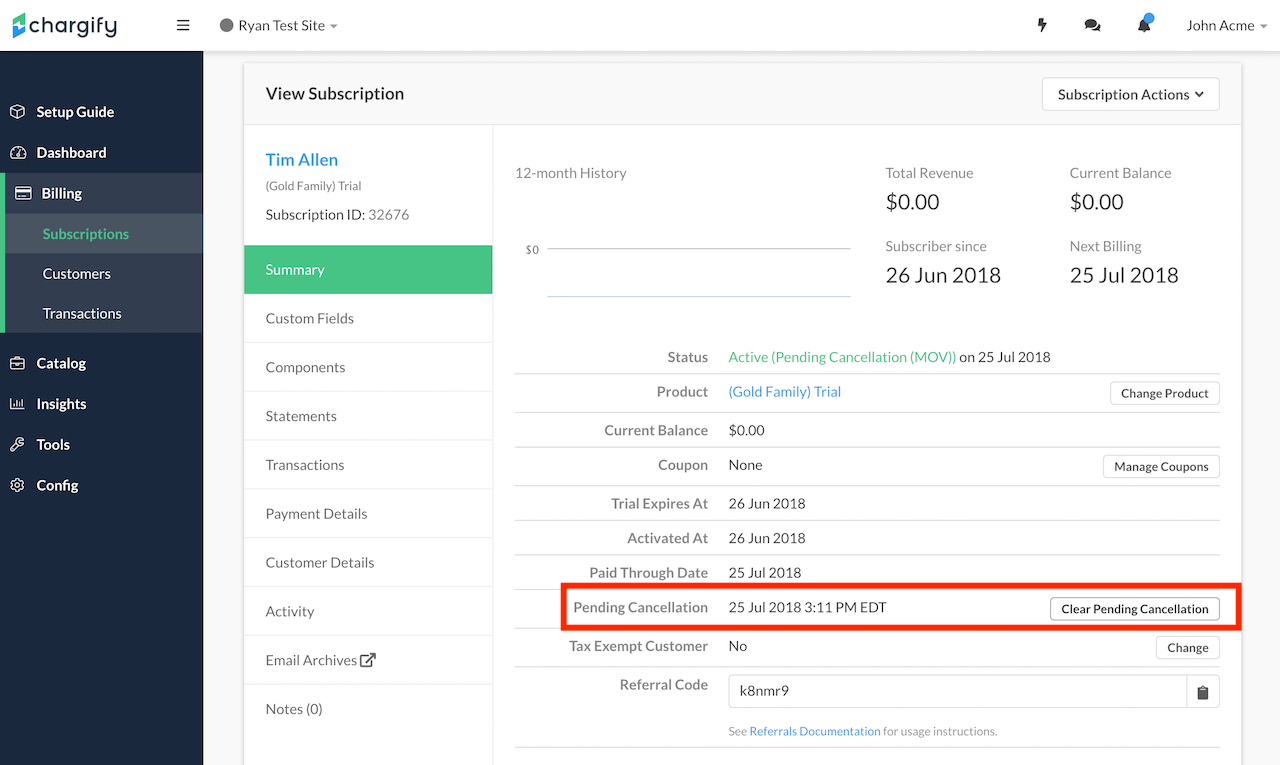The height and width of the screenshot is (765, 1280).
Task: Select the Summary tab
Action: coord(368,270)
